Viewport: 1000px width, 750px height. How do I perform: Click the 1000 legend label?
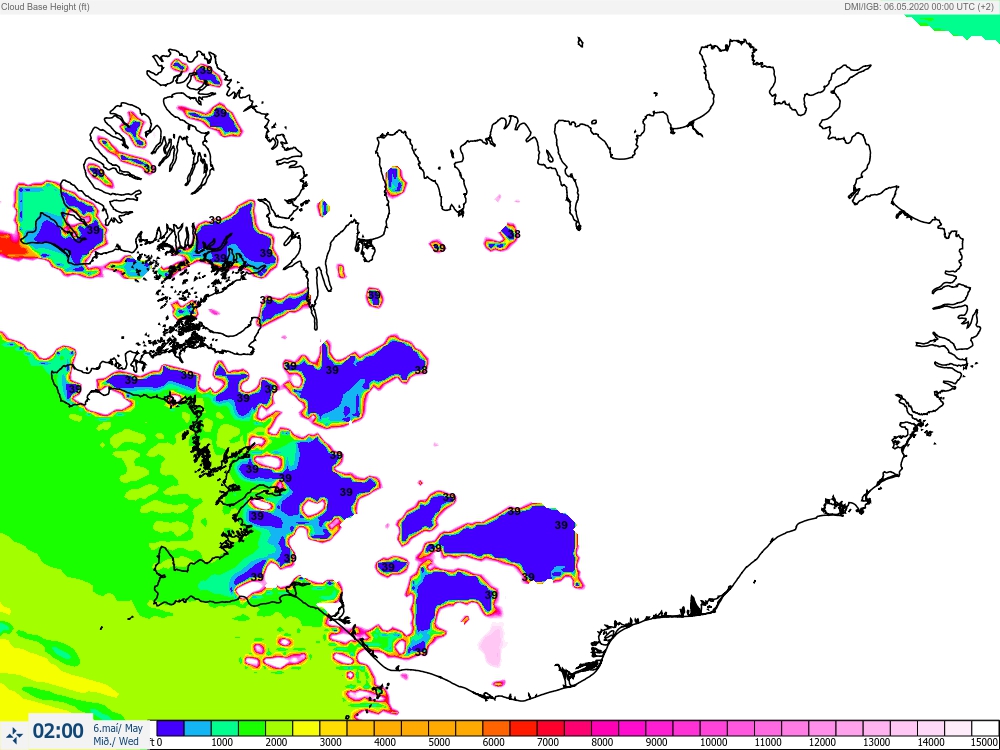[x=222, y=742]
